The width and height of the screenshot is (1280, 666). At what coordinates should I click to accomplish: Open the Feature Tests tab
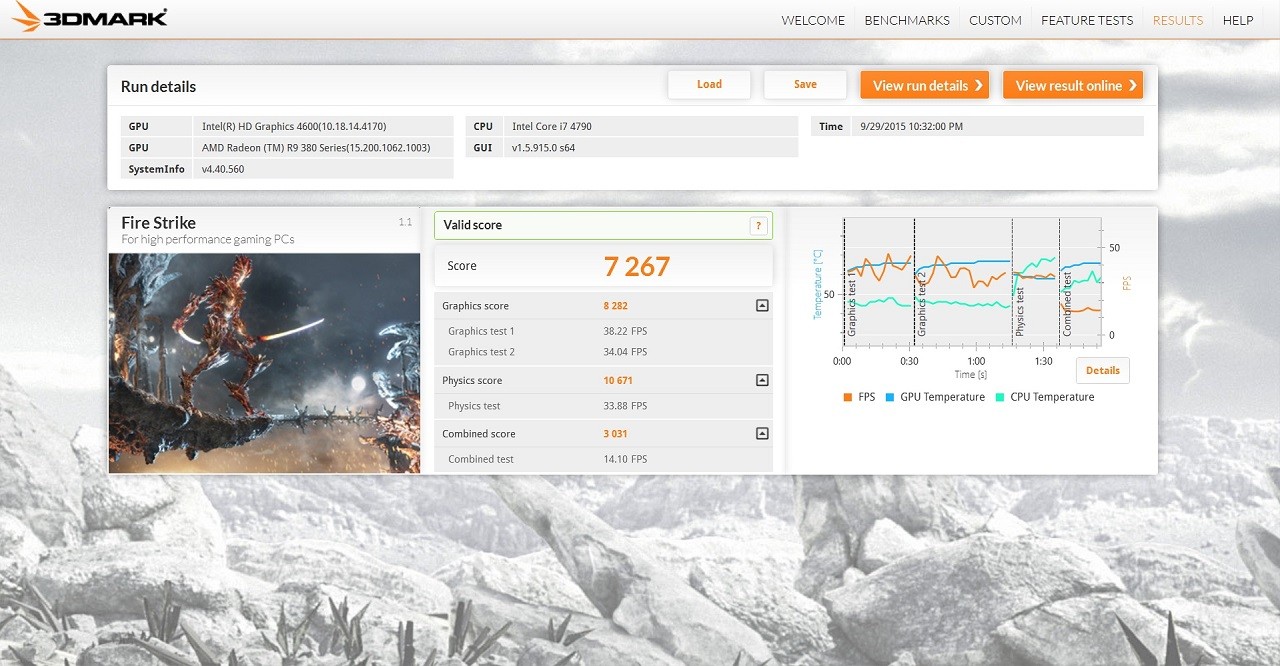coord(1087,20)
